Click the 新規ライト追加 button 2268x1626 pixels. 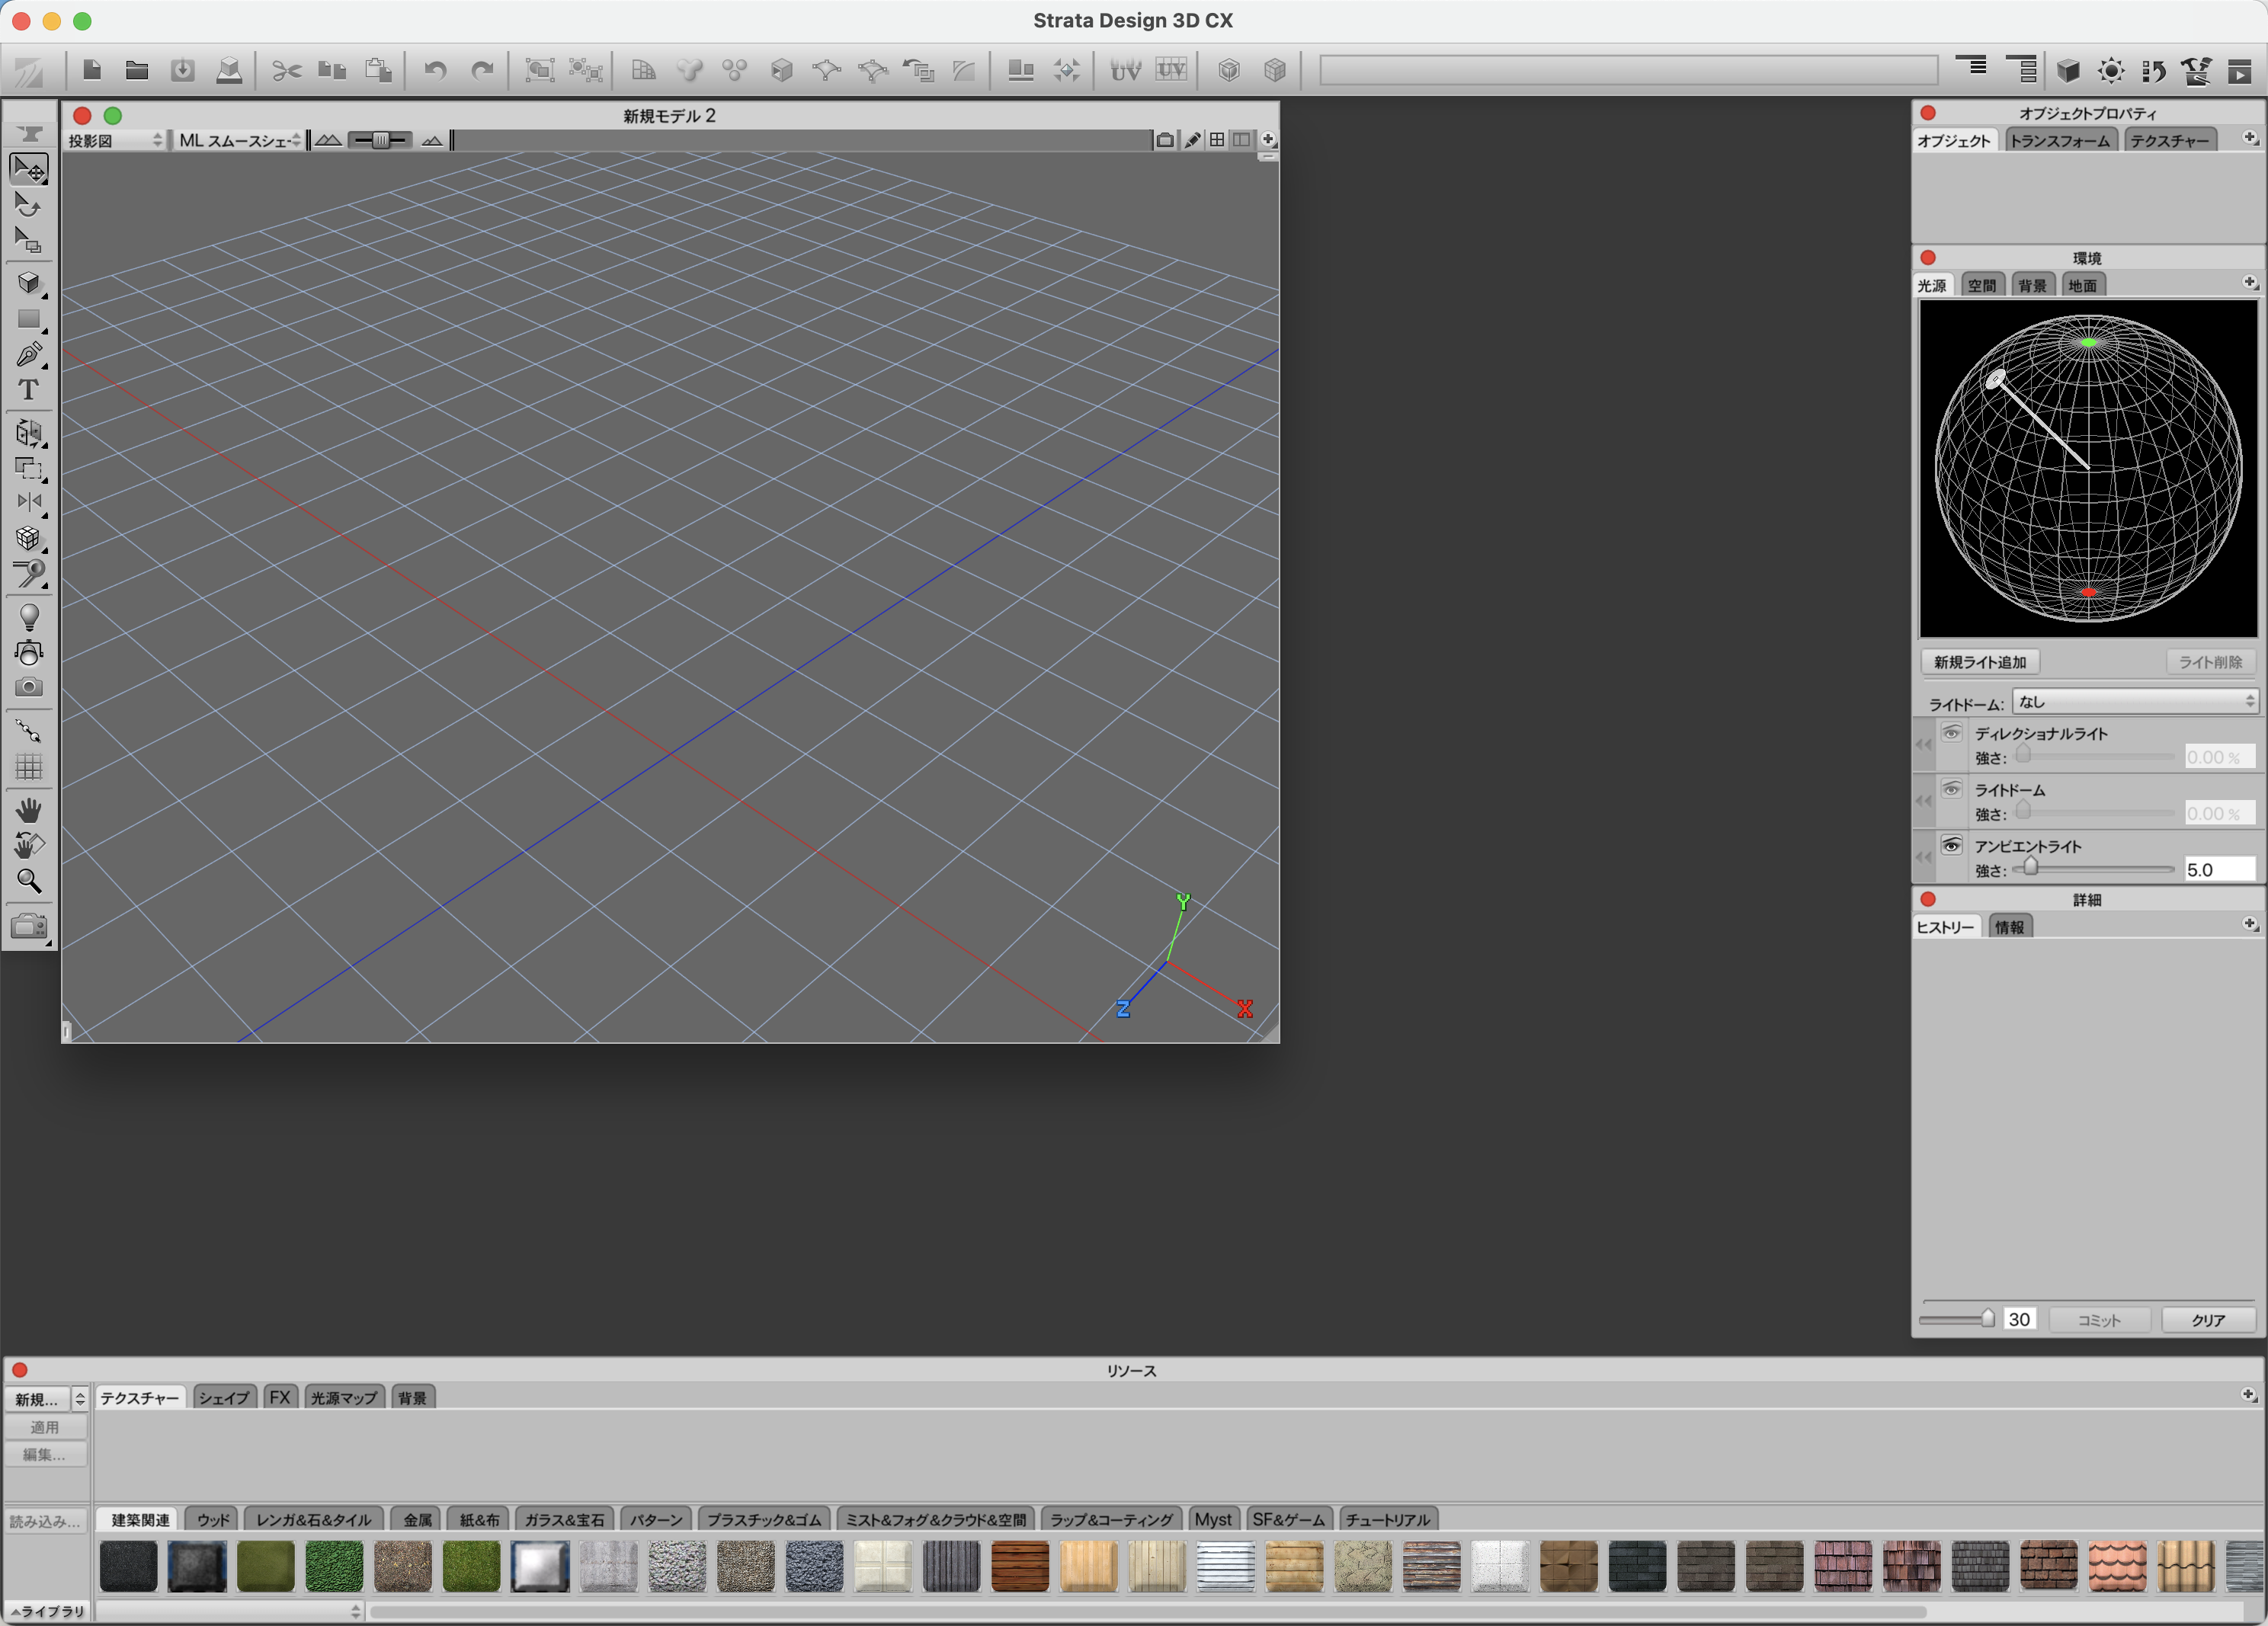[1980, 662]
